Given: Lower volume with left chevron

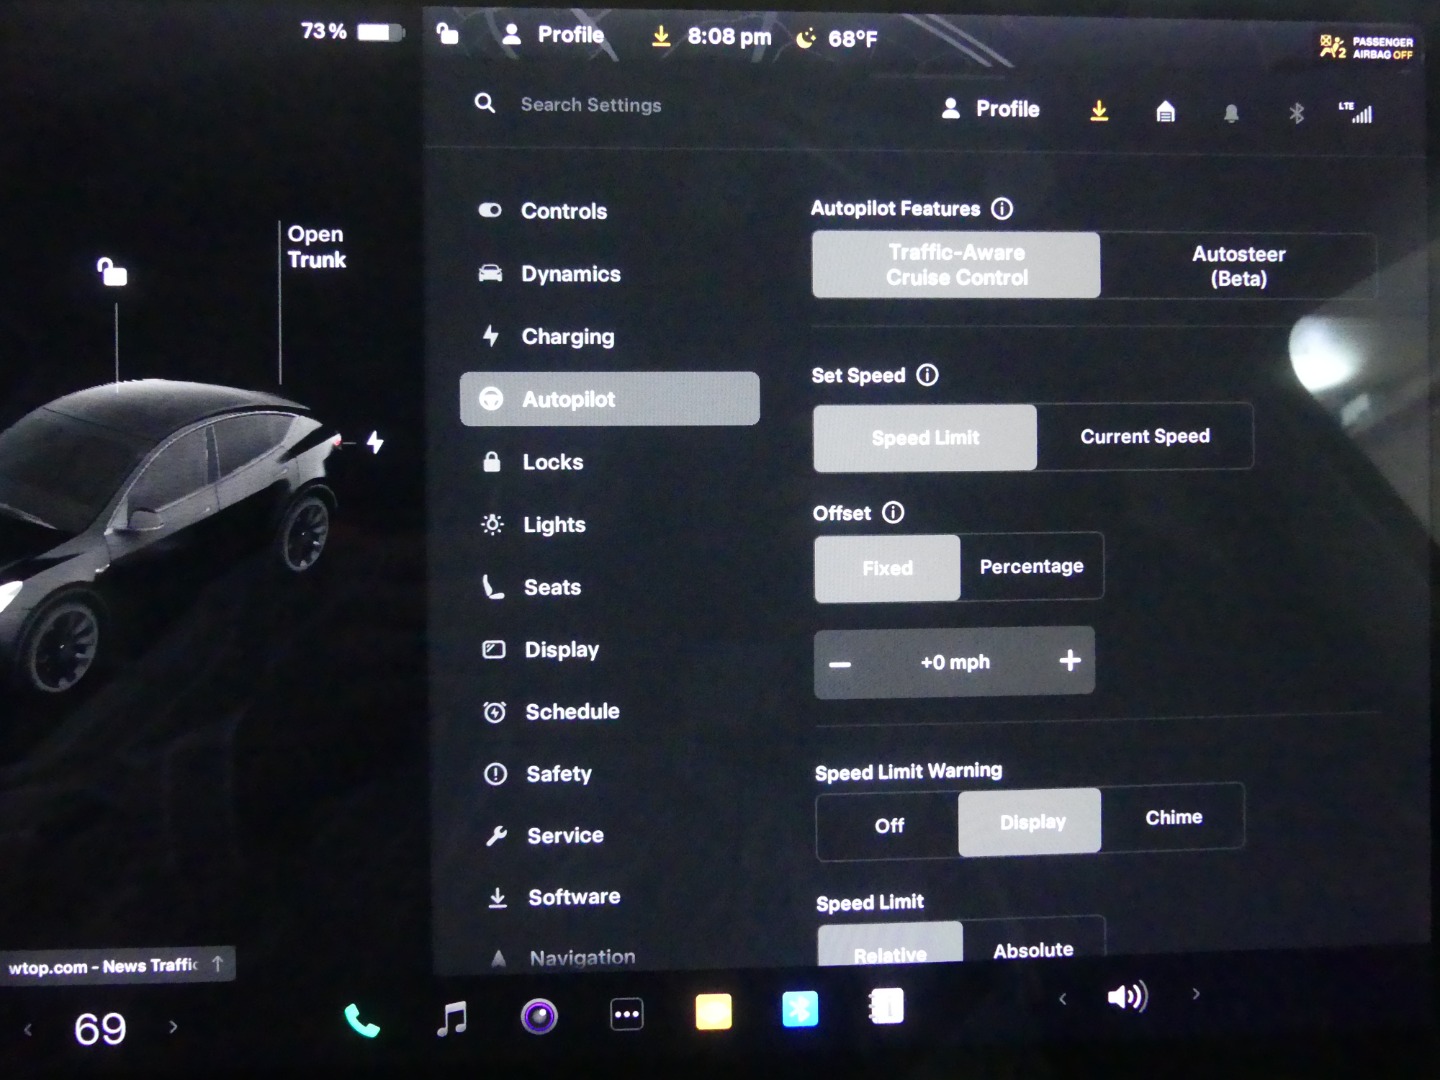Looking at the screenshot, I should pyautogui.click(x=1062, y=998).
